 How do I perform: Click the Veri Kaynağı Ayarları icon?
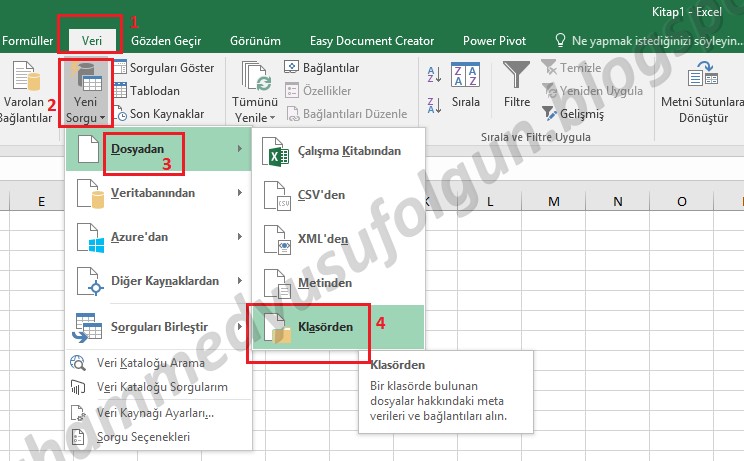coord(78,413)
